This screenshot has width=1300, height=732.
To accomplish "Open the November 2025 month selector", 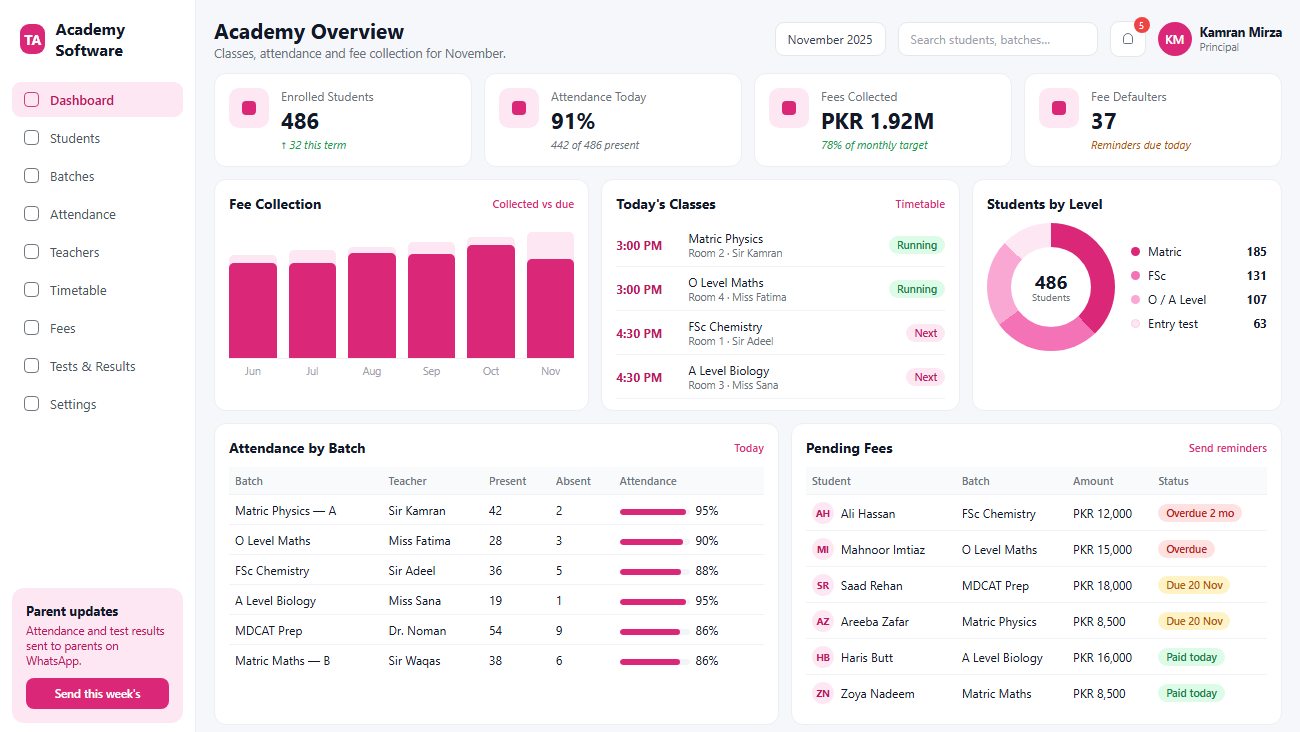I will point(830,39).
